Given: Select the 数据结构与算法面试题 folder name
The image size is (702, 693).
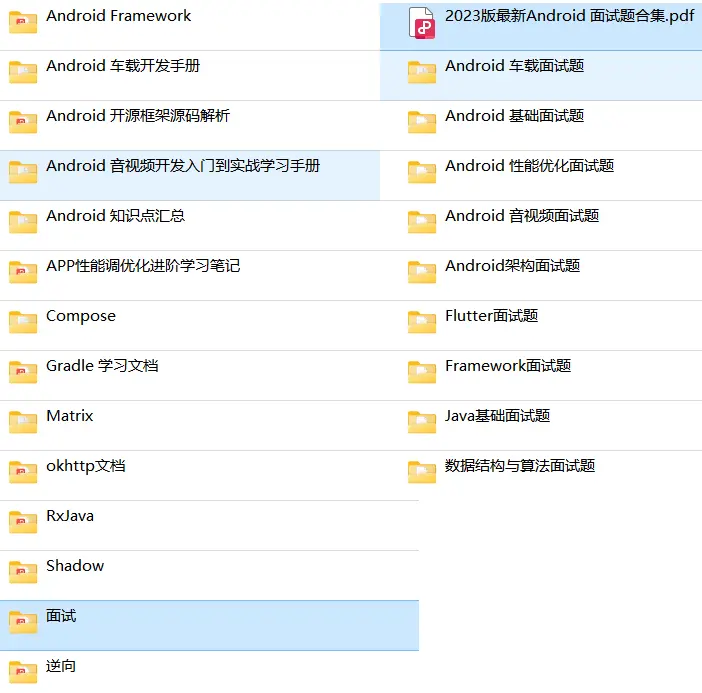Looking at the screenshot, I should (x=520, y=466).
